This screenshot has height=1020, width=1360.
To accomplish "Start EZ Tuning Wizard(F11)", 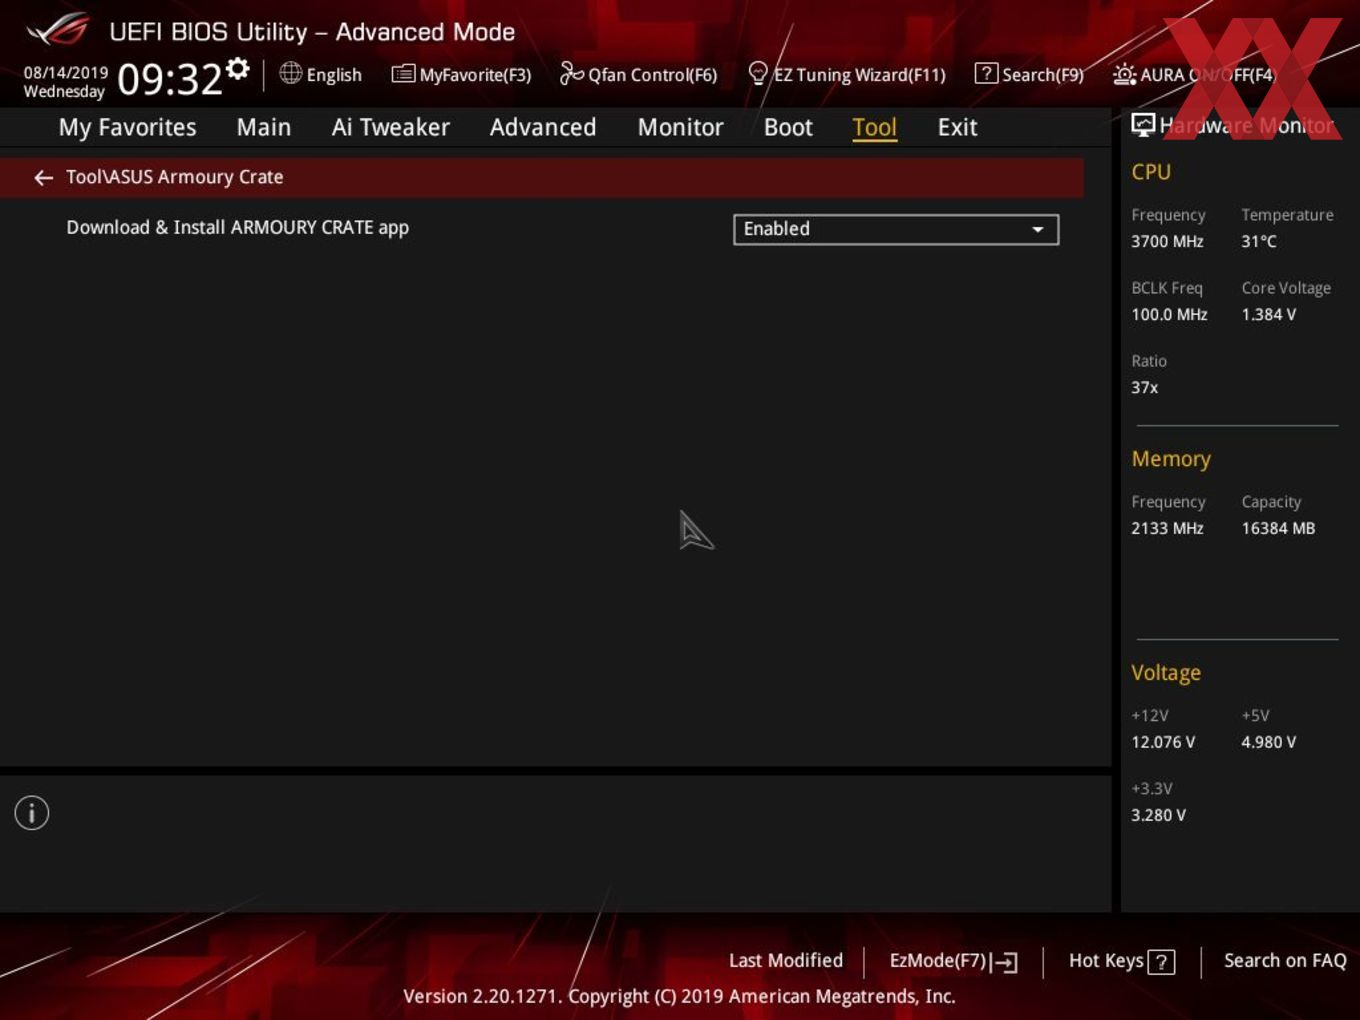I will 847,74.
